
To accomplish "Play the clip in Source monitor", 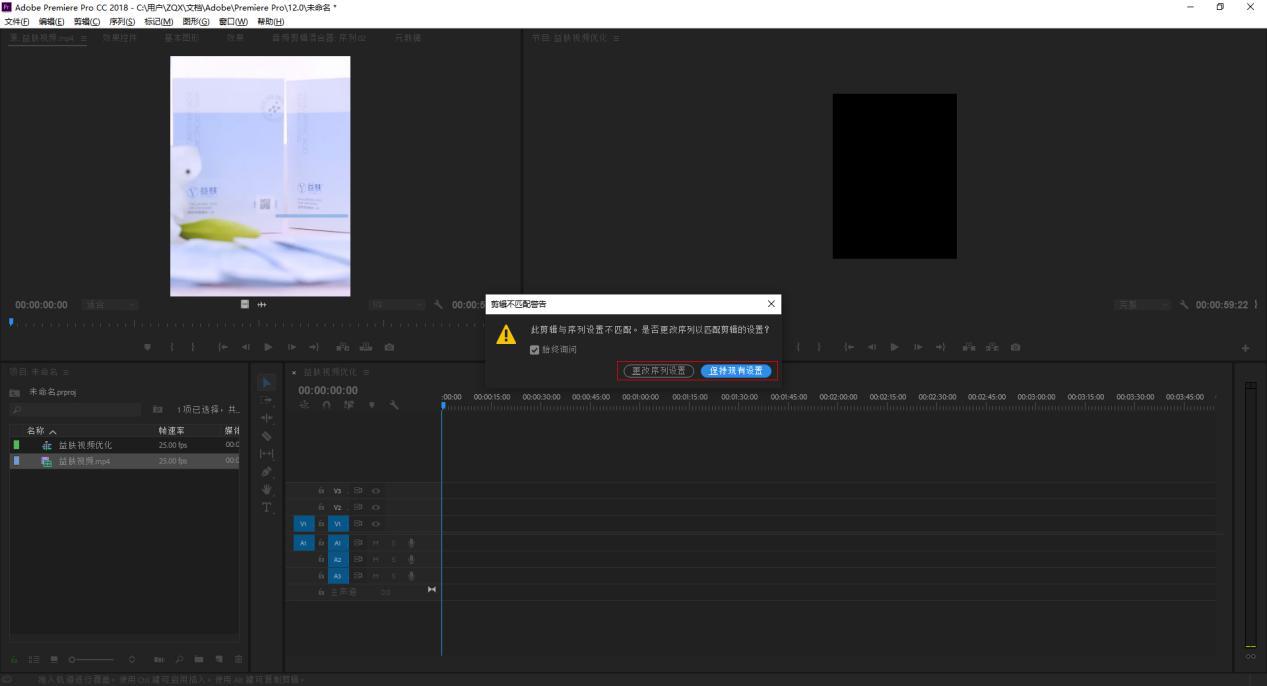I will 268,347.
